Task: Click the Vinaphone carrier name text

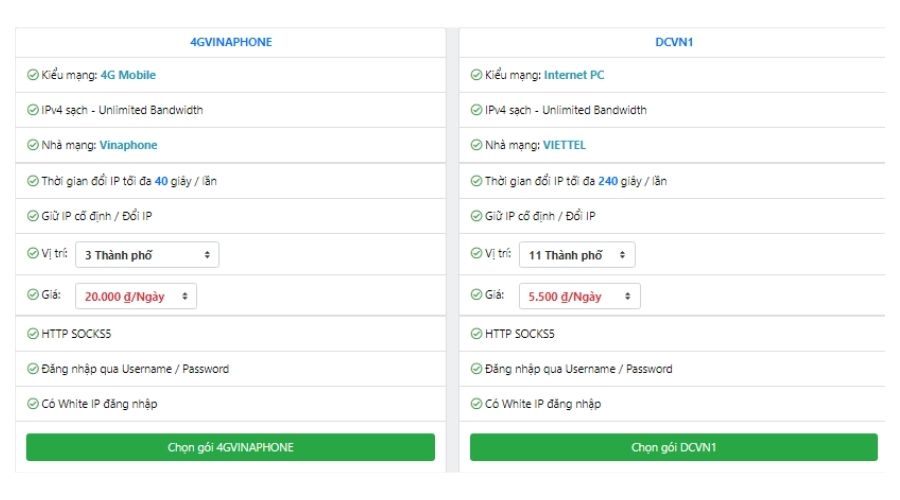Action: 128,145
